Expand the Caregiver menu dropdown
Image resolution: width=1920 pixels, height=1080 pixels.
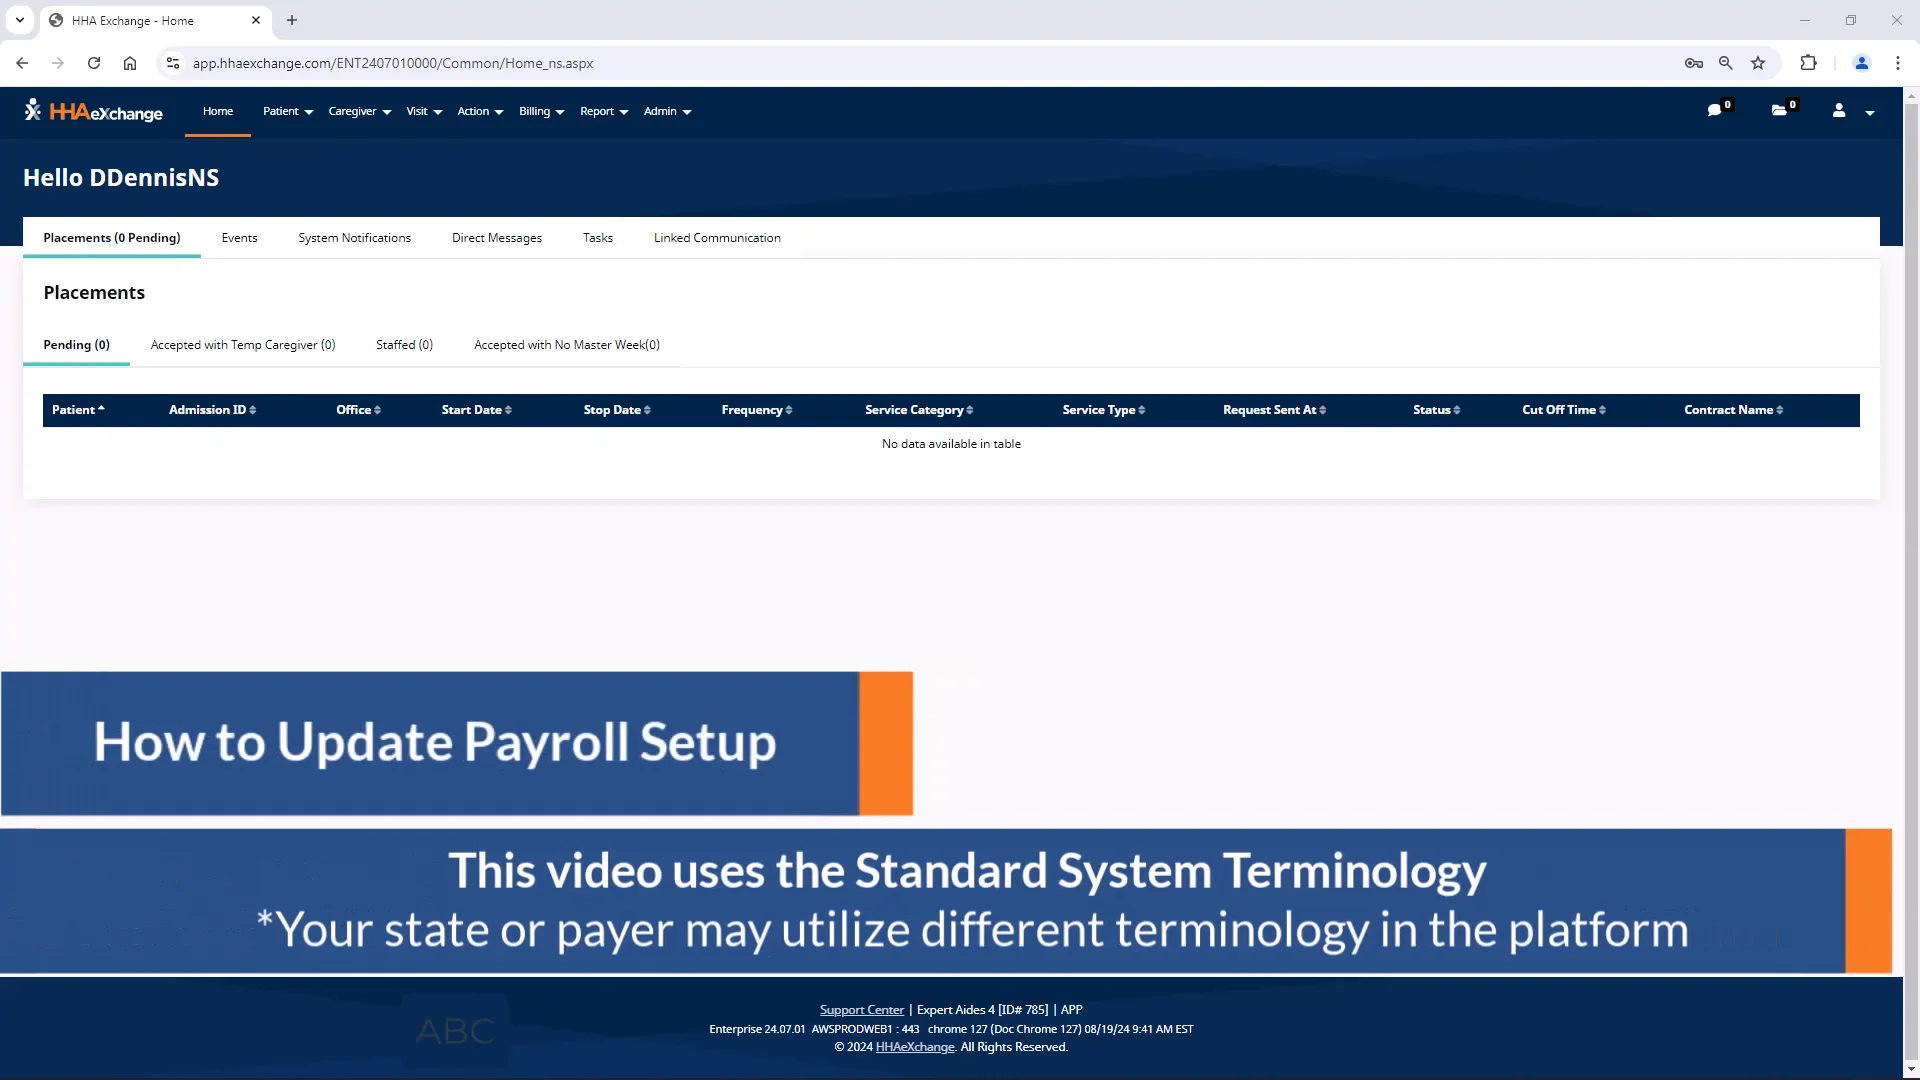click(358, 111)
